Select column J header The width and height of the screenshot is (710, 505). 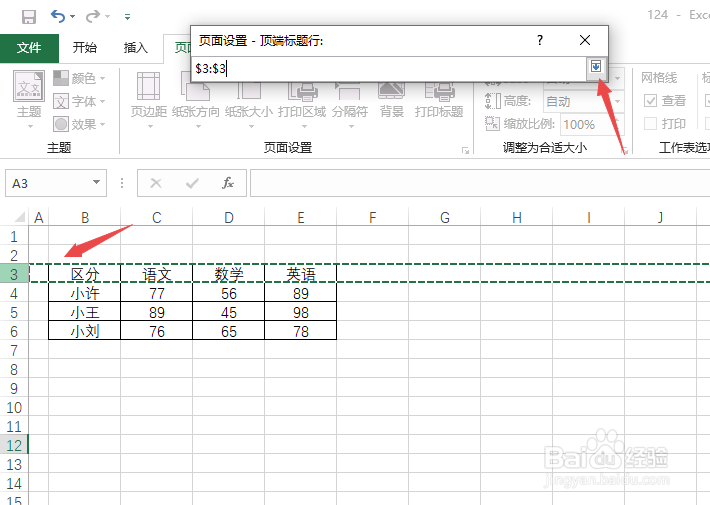660,218
